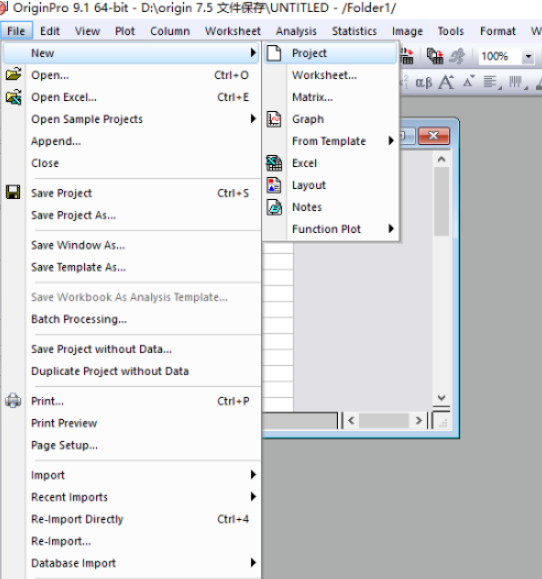Viewport: 542px width, 579px height.
Task: Click the File menu
Action: 16,31
